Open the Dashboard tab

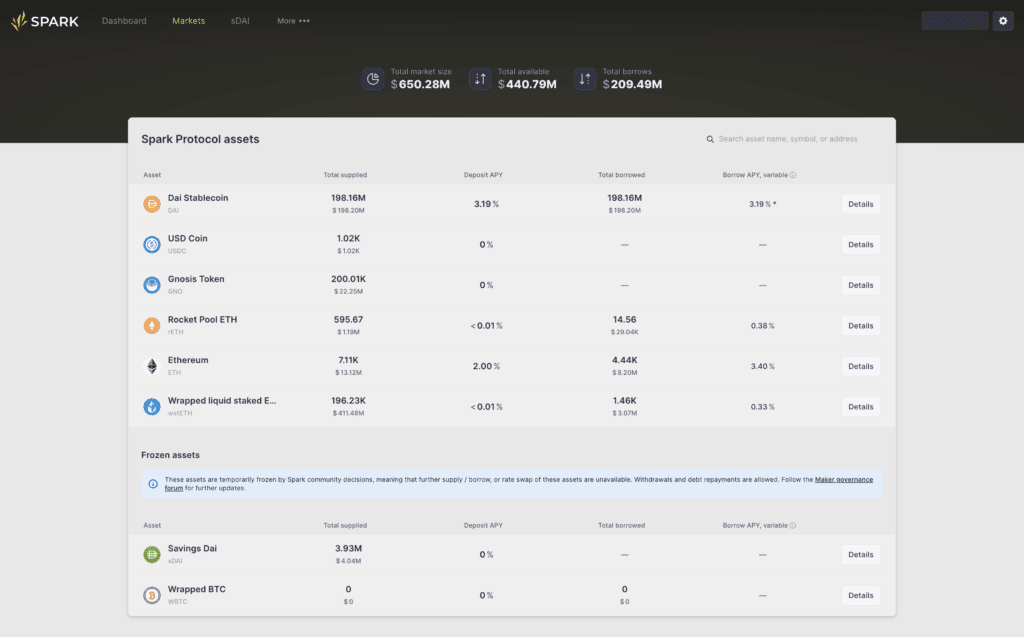tap(124, 21)
